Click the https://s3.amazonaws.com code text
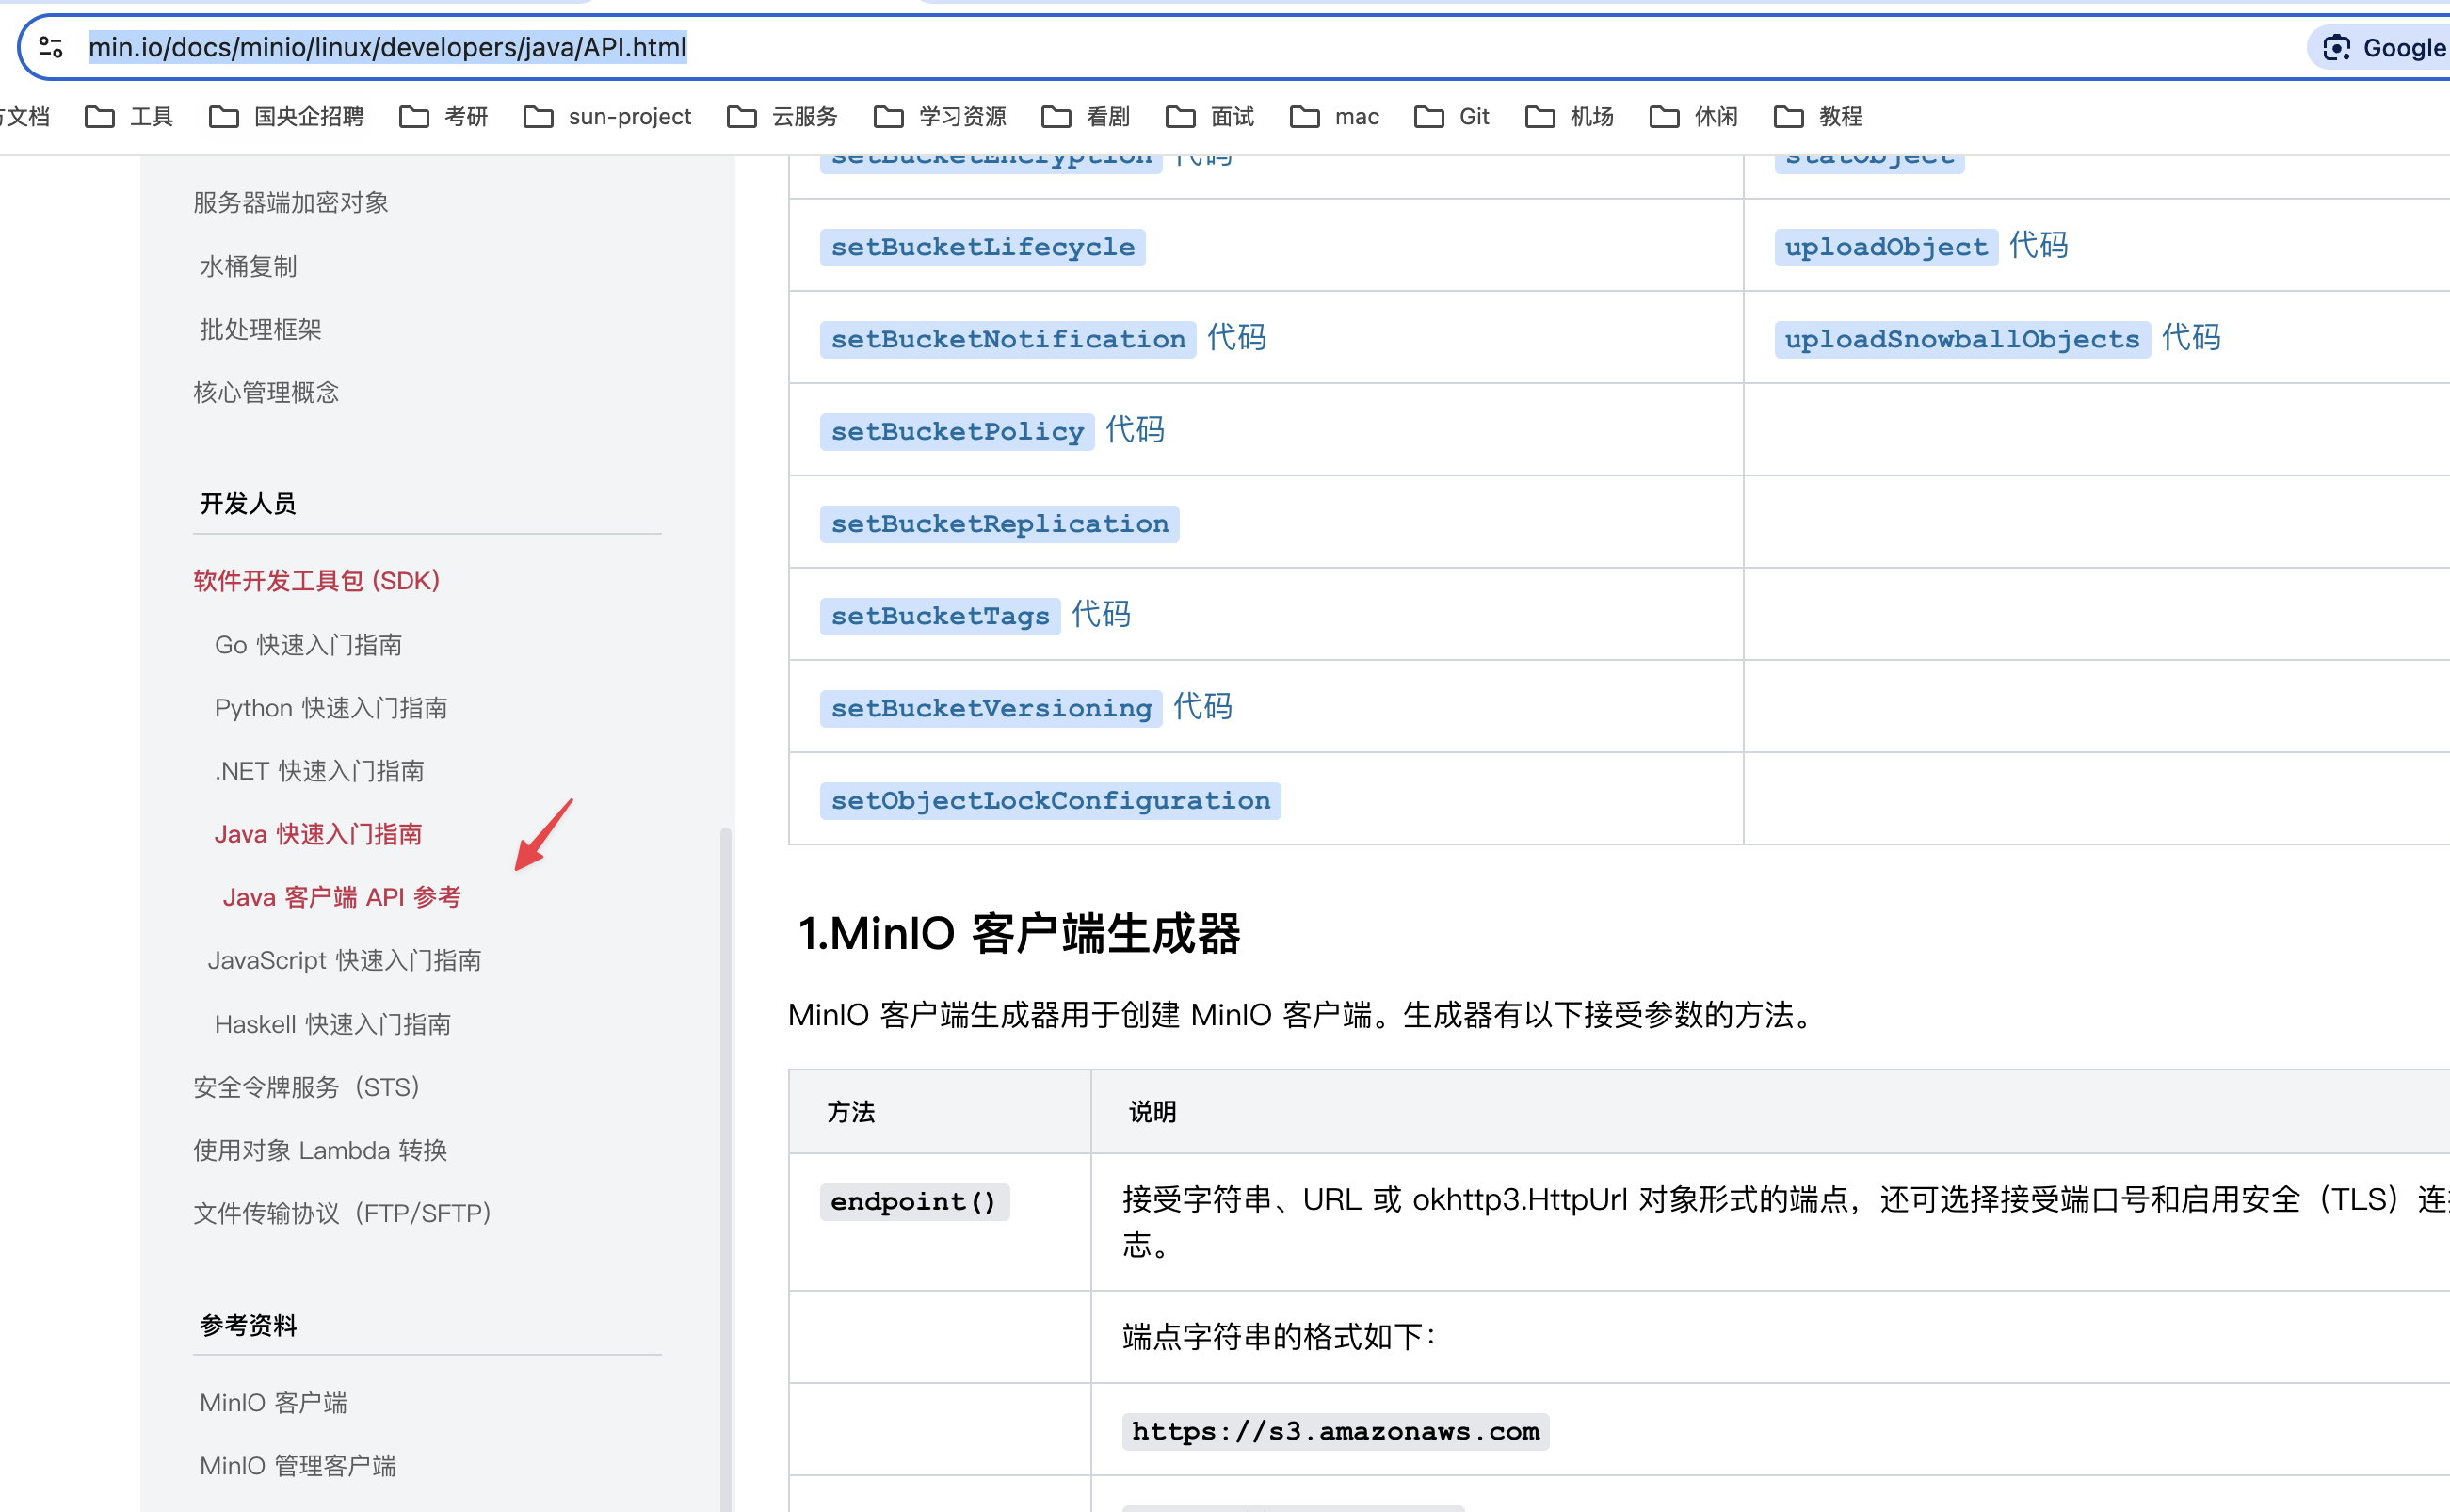 tap(1335, 1432)
